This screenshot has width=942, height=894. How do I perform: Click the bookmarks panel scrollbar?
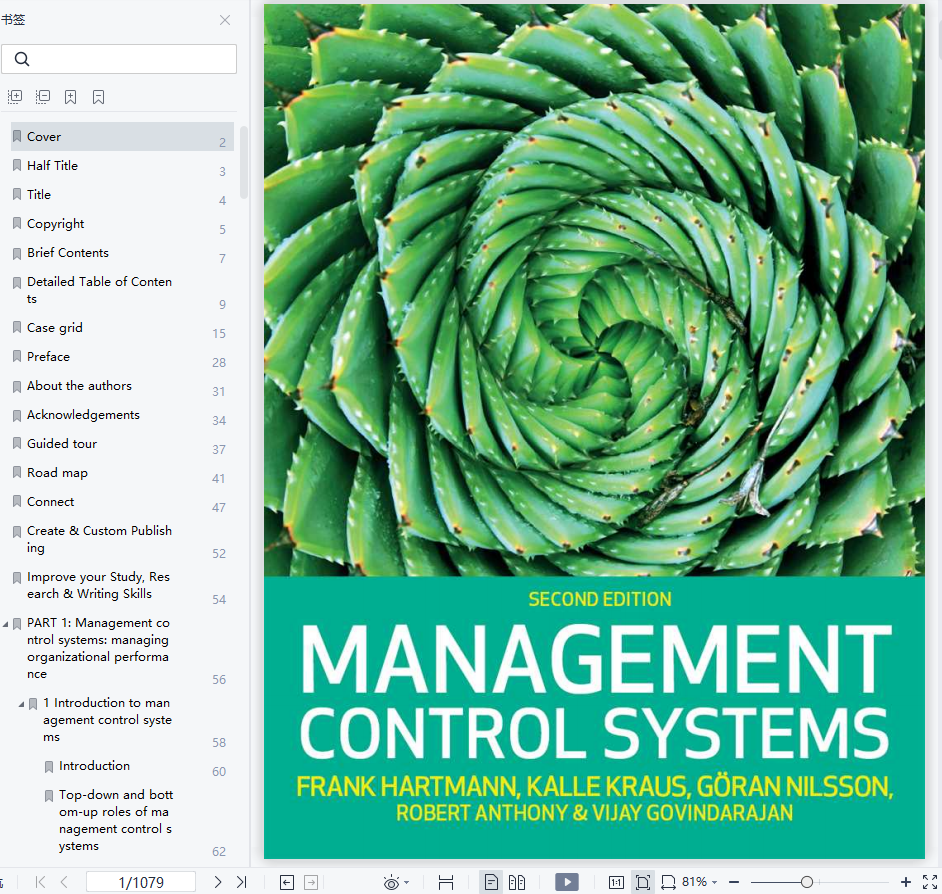[243, 162]
